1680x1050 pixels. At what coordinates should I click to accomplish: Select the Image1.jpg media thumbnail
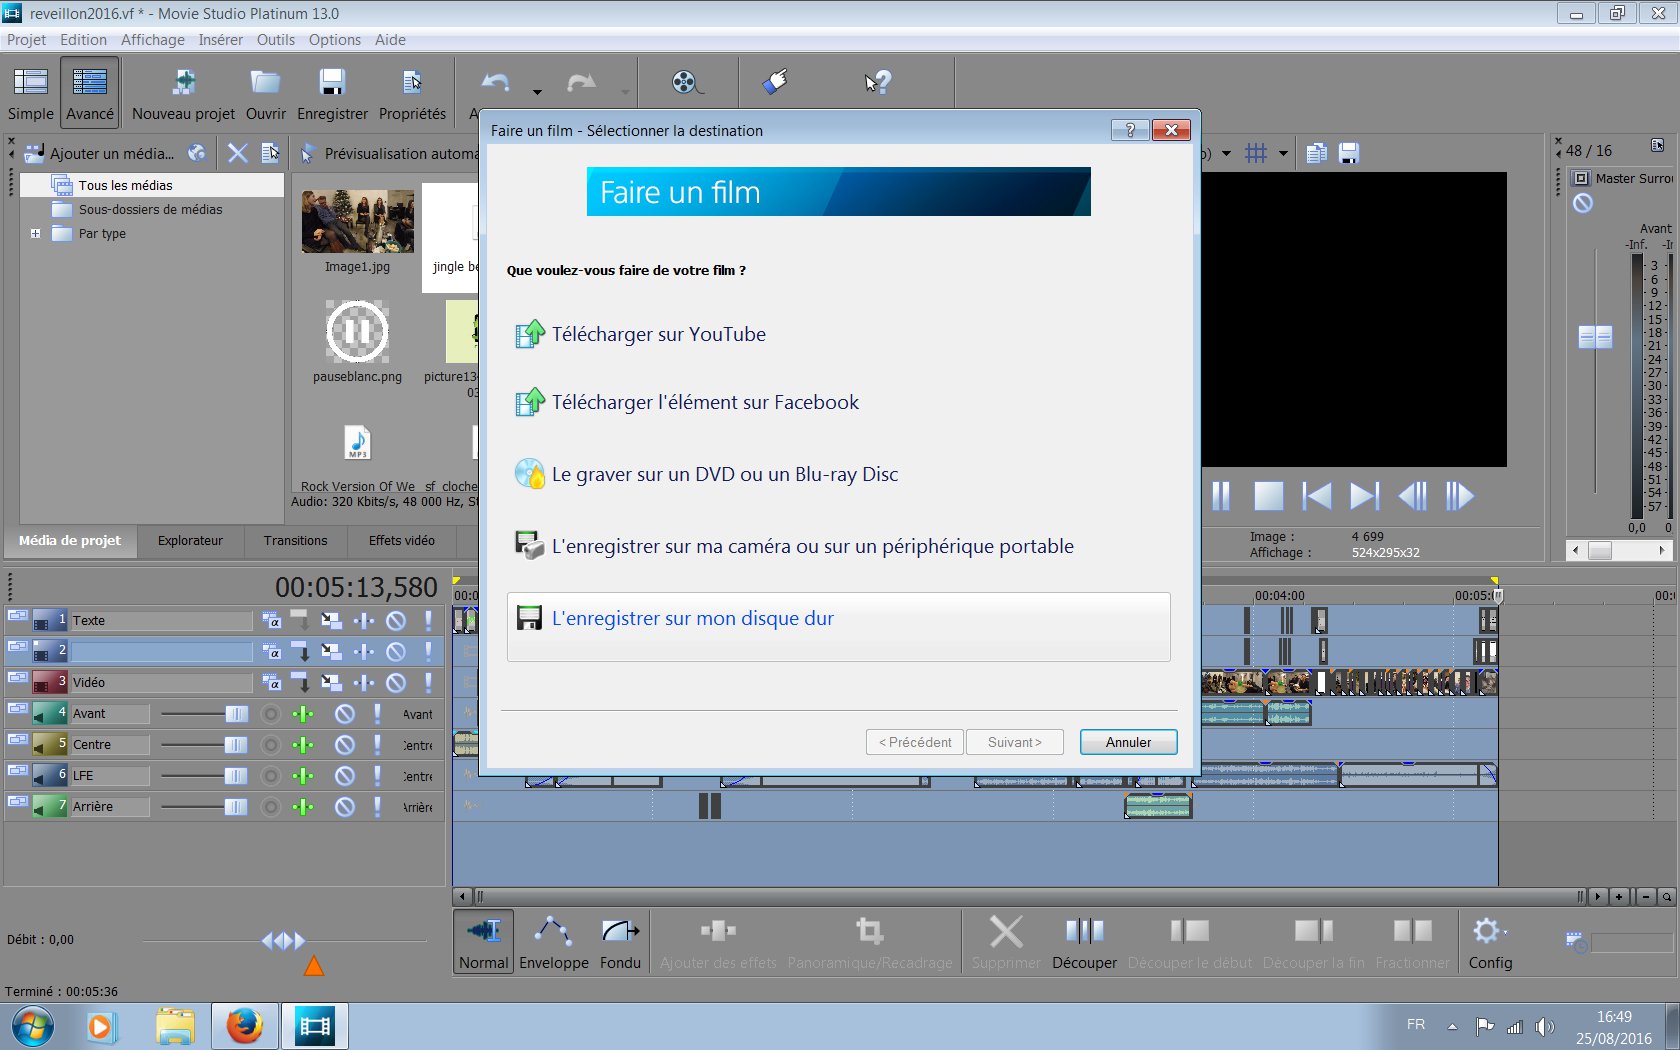[357, 222]
